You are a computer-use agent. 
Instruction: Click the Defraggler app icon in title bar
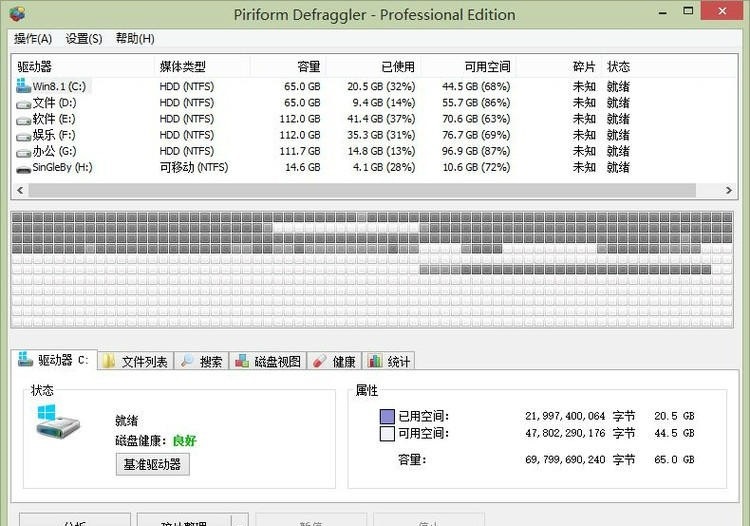(x=18, y=14)
